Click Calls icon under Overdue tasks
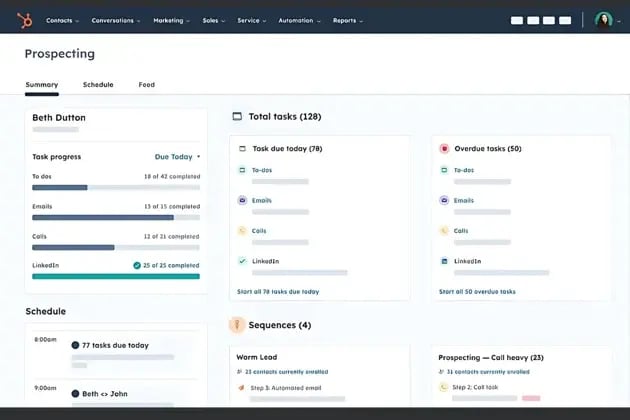The width and height of the screenshot is (630, 420). coord(444,231)
